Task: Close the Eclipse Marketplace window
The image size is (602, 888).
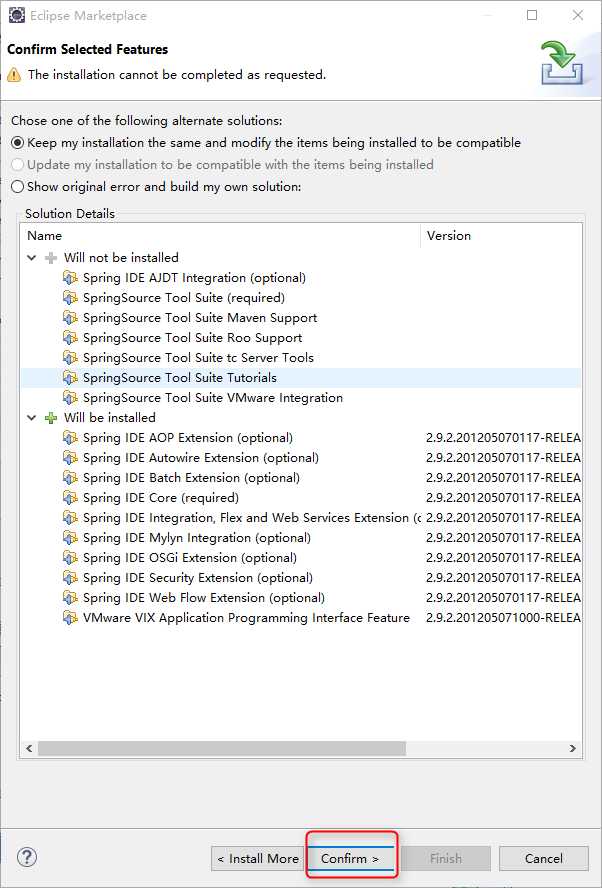Action: [578, 15]
